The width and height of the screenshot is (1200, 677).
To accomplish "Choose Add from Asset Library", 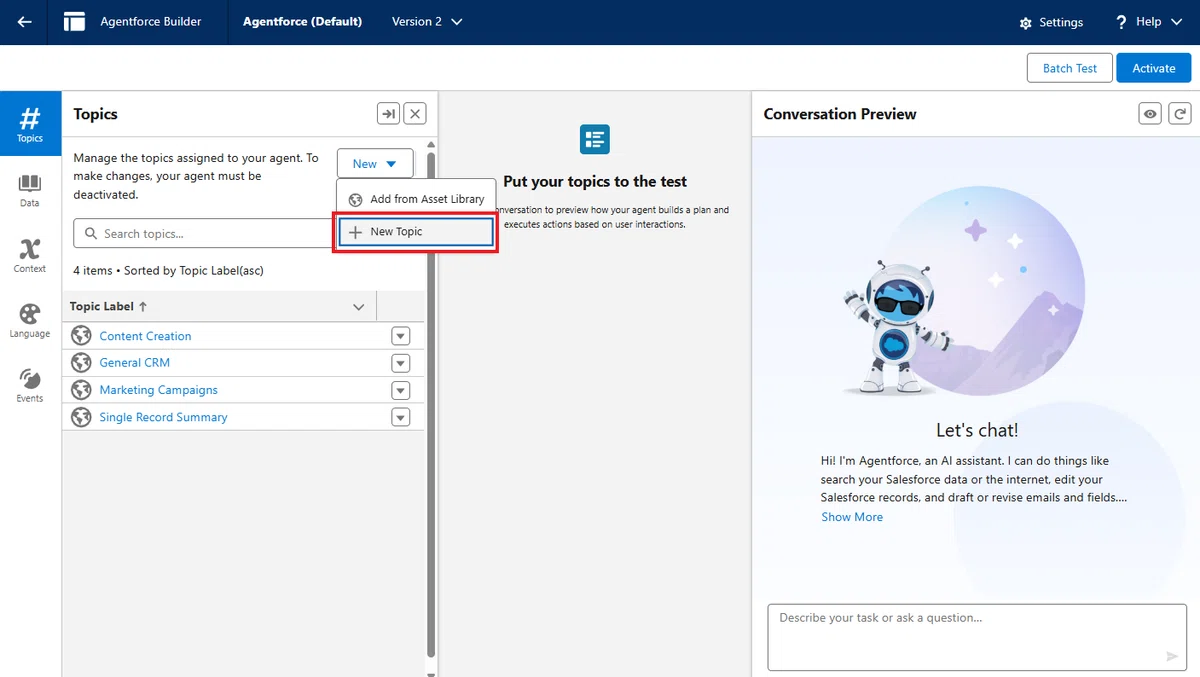I will (x=416, y=199).
